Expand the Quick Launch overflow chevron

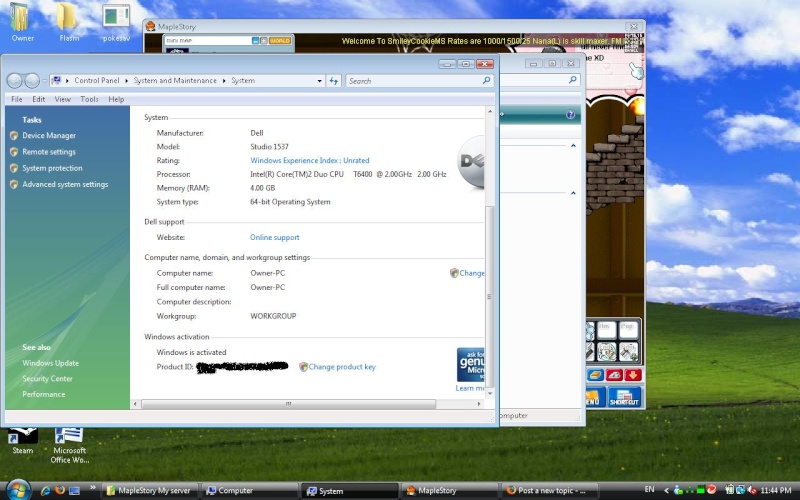tap(93, 487)
